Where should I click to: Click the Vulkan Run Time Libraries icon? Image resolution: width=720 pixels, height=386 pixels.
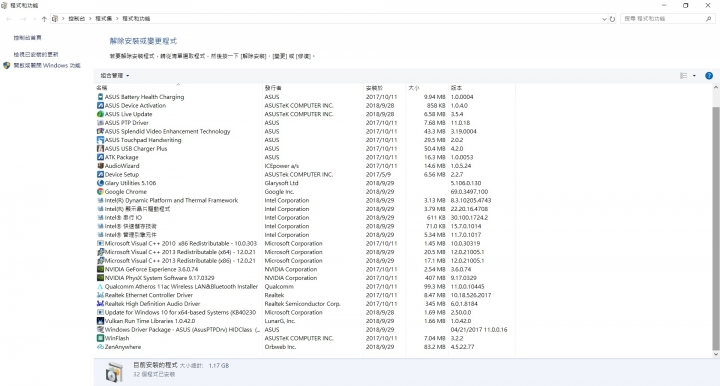pos(101,321)
